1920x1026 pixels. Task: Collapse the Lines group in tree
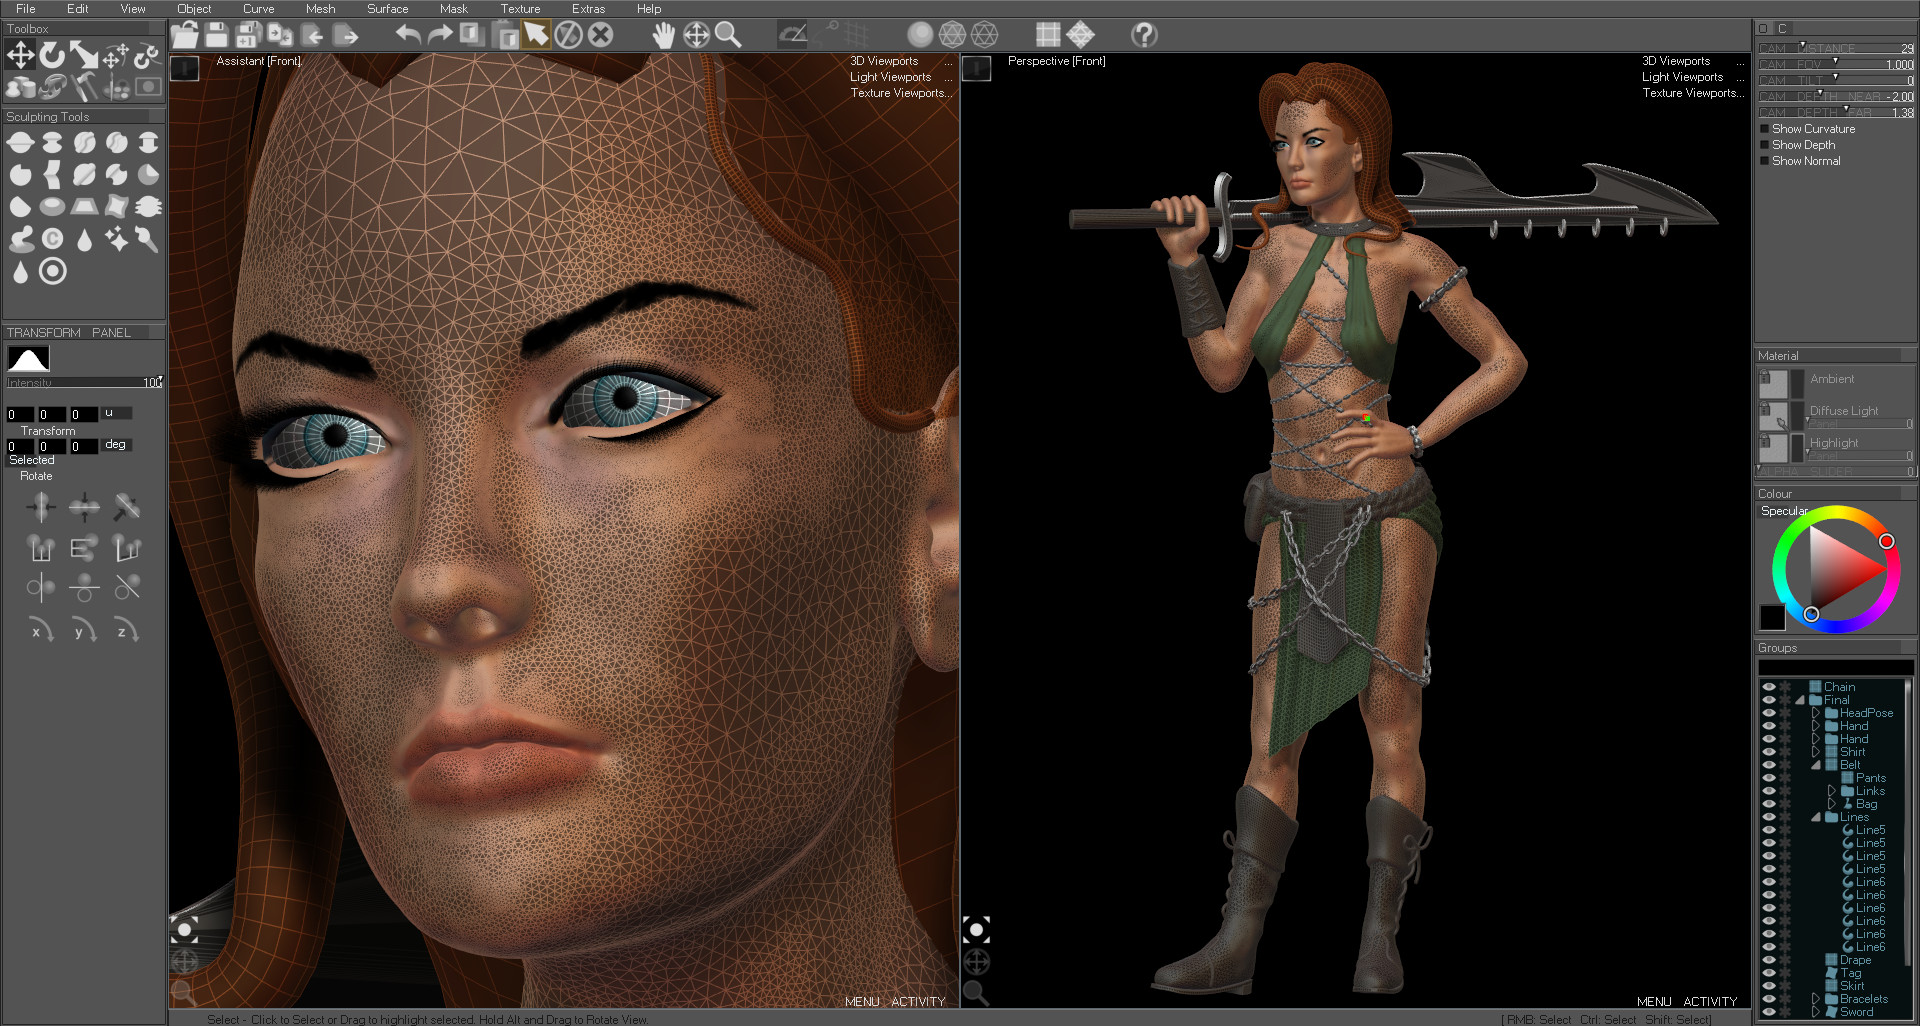1816,817
